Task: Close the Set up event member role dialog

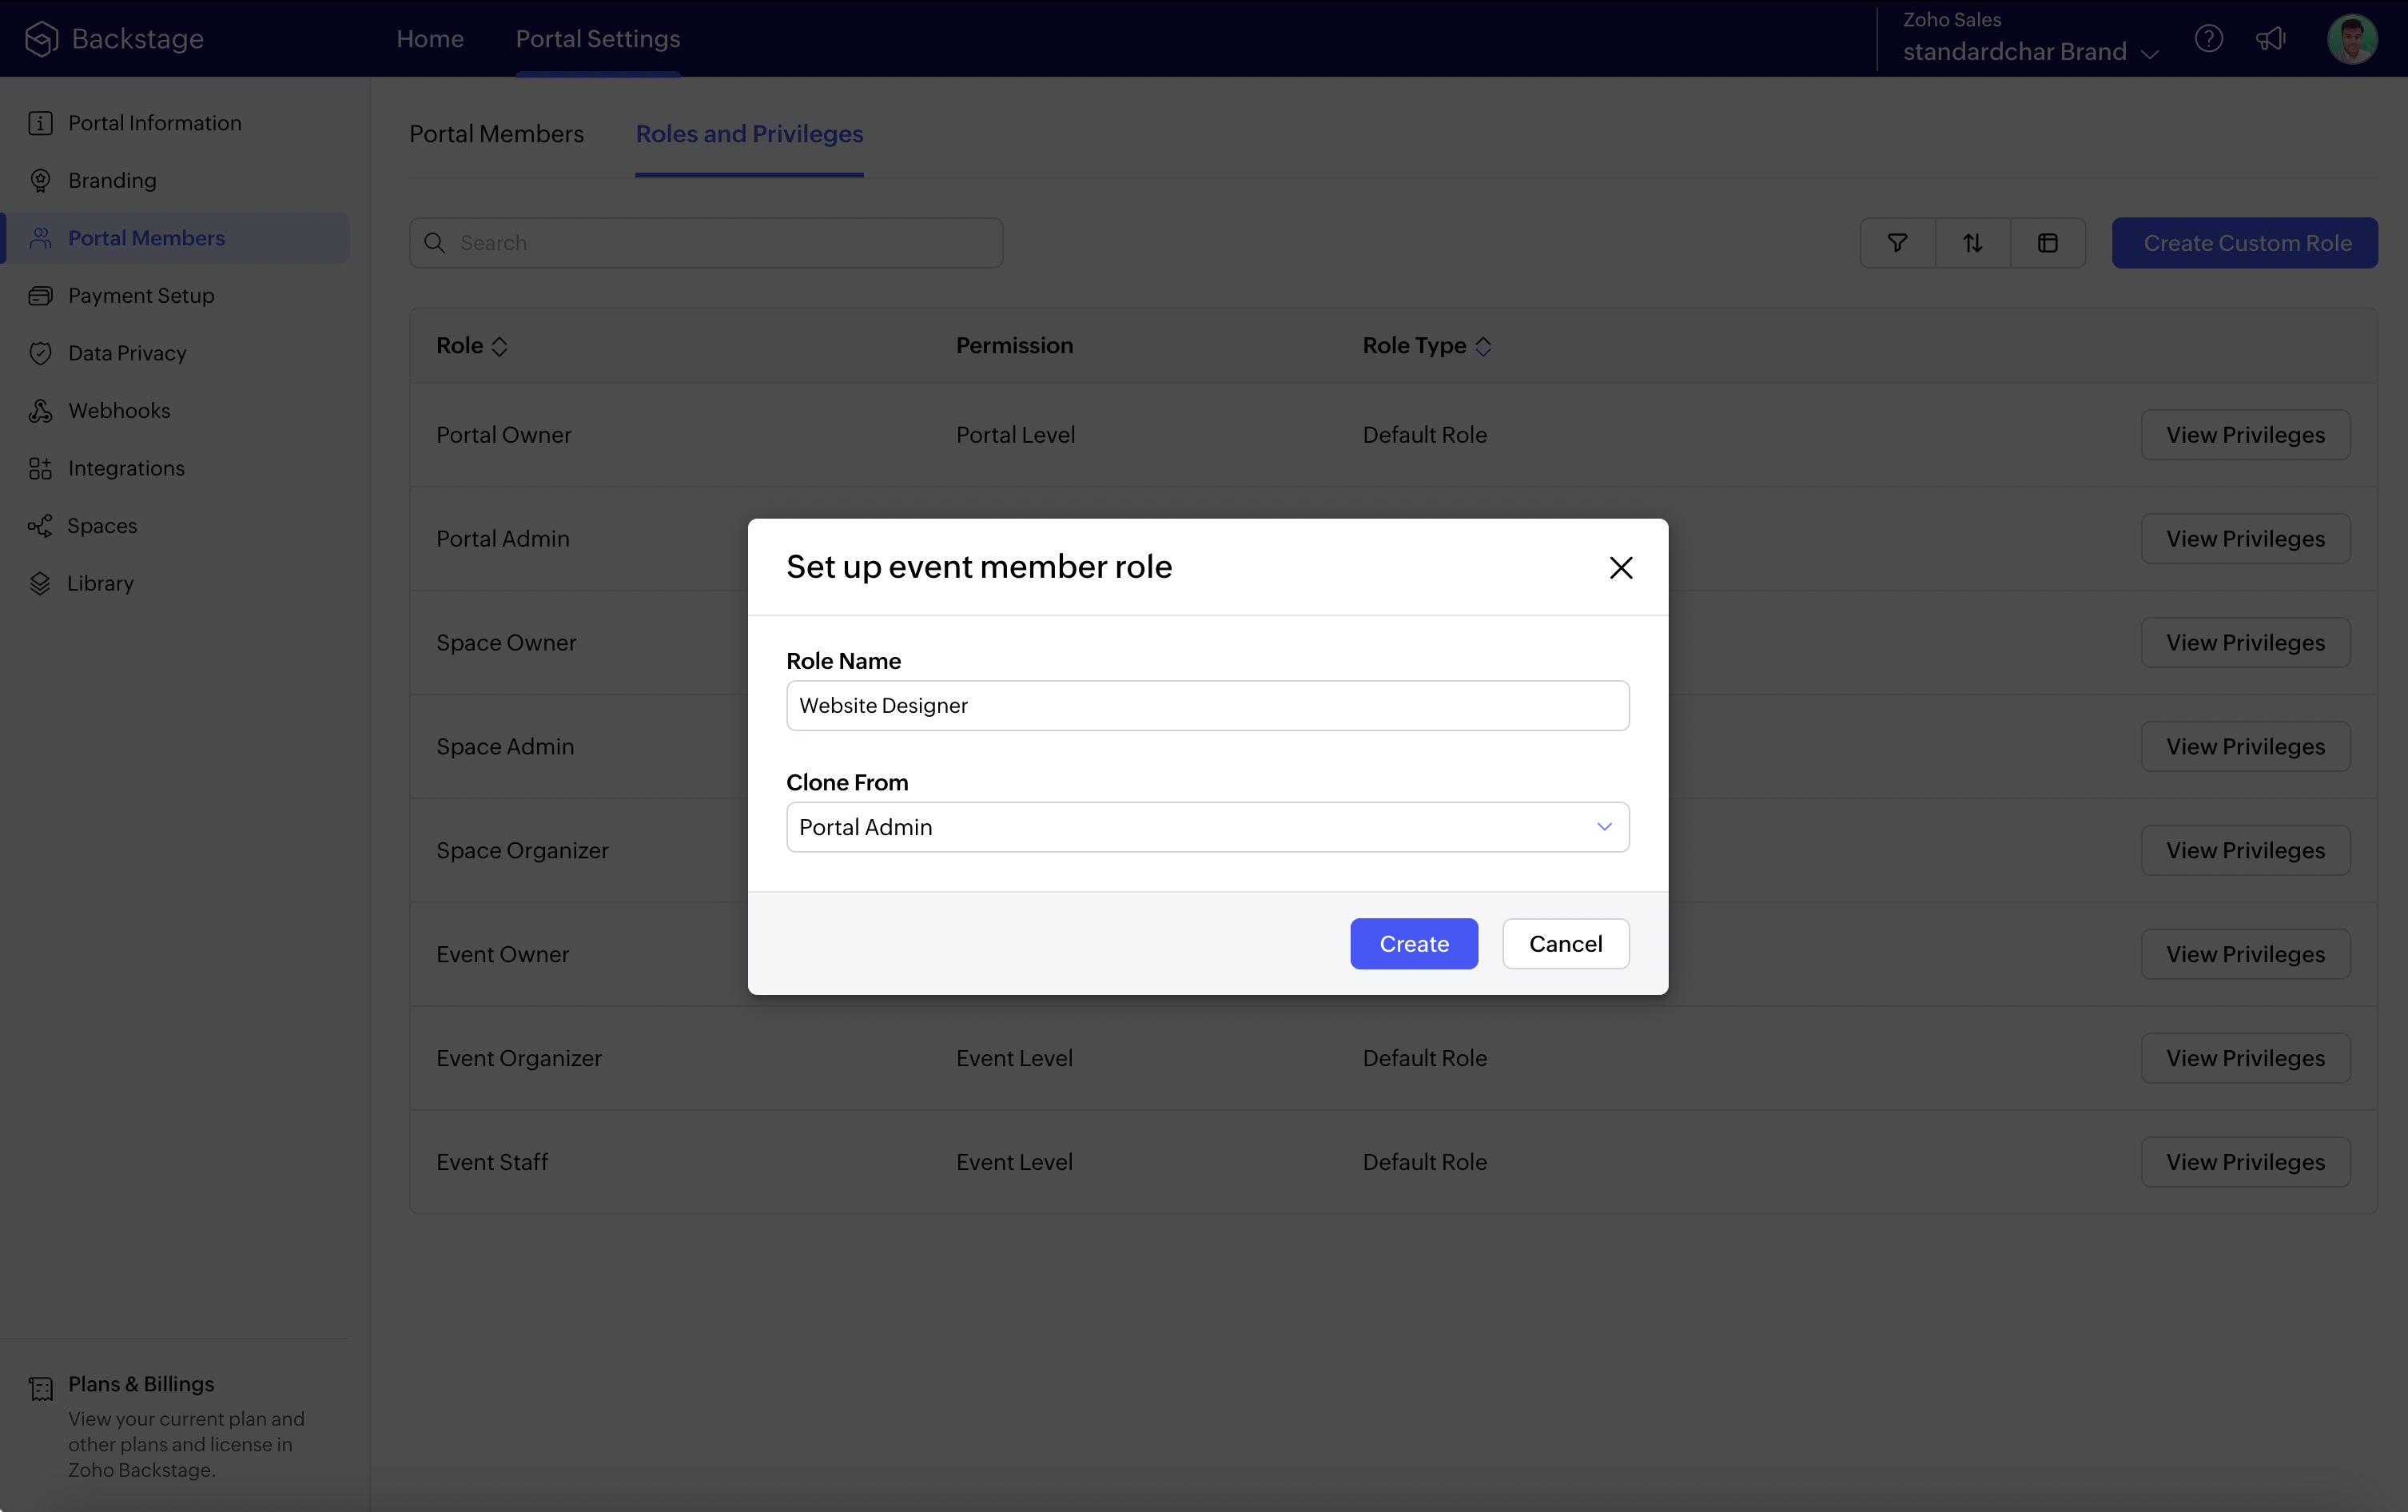Action: tap(1620, 567)
